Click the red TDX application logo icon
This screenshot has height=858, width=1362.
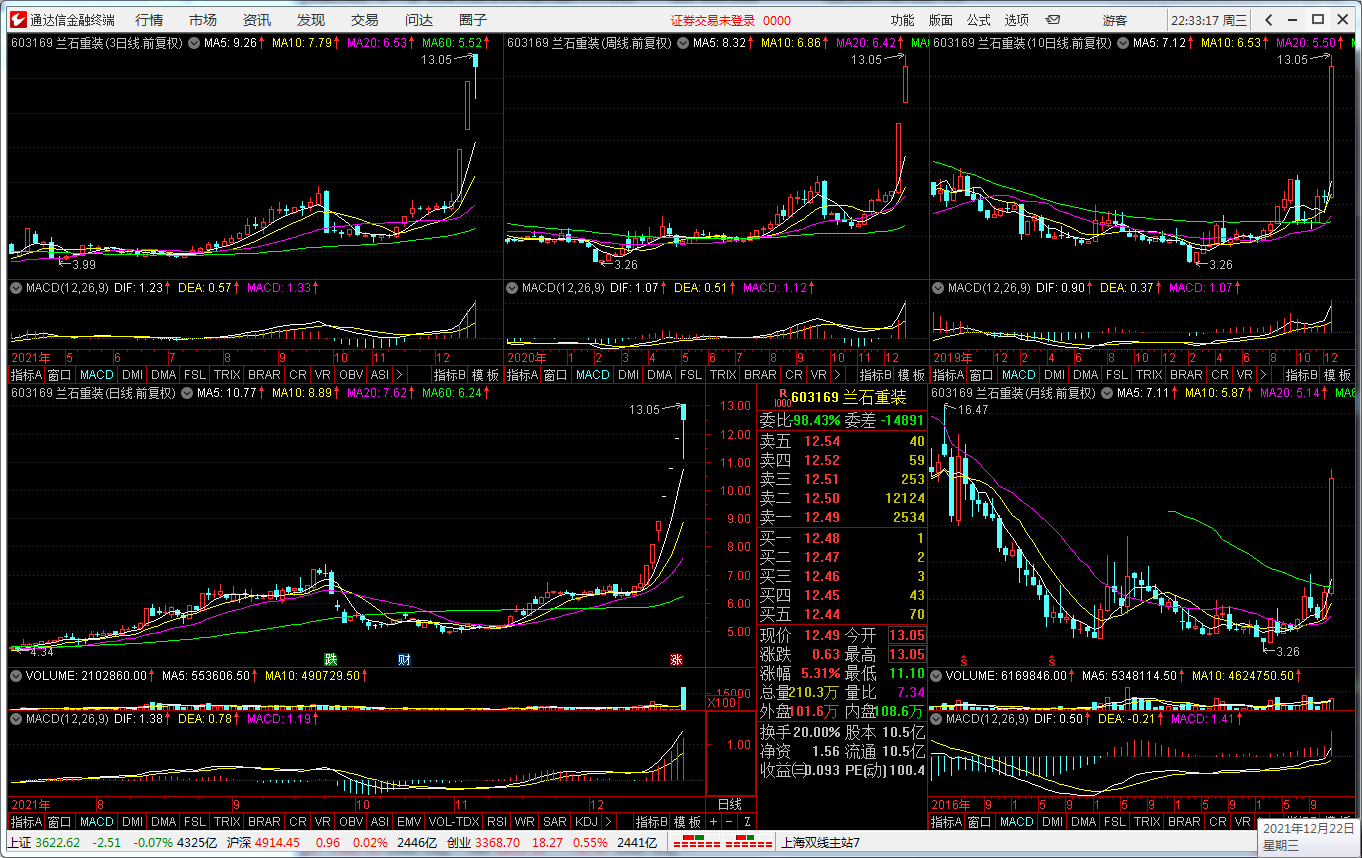16,20
